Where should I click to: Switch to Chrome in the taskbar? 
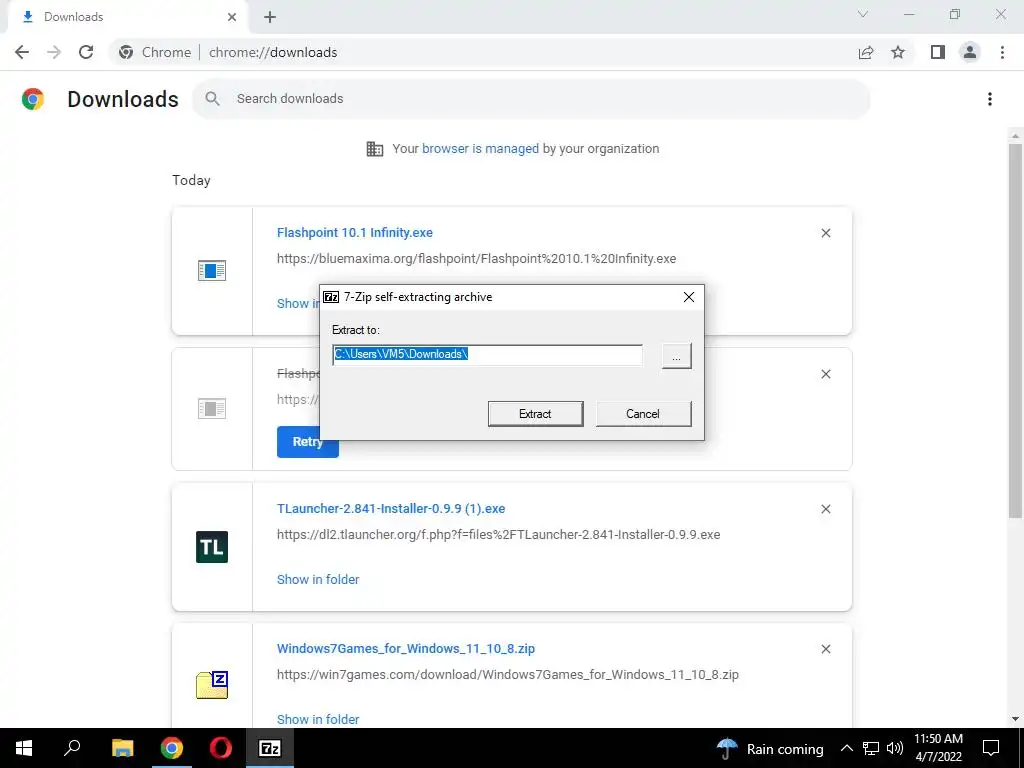pyautogui.click(x=172, y=748)
